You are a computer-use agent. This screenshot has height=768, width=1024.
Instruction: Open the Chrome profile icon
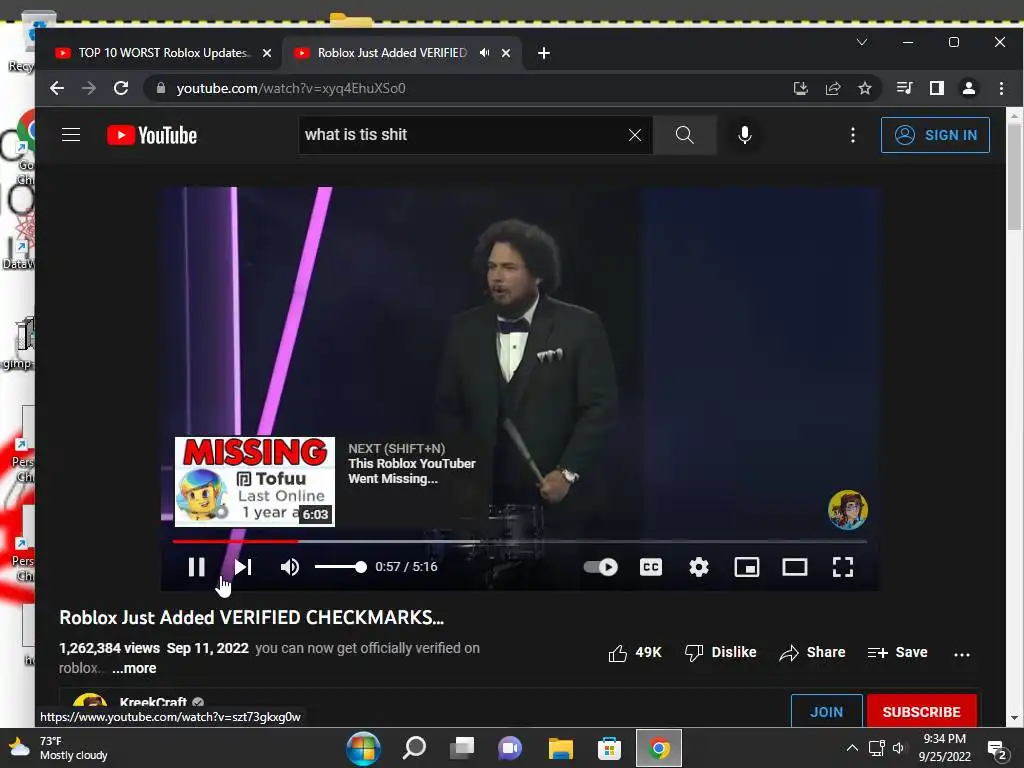pyautogui.click(x=968, y=88)
